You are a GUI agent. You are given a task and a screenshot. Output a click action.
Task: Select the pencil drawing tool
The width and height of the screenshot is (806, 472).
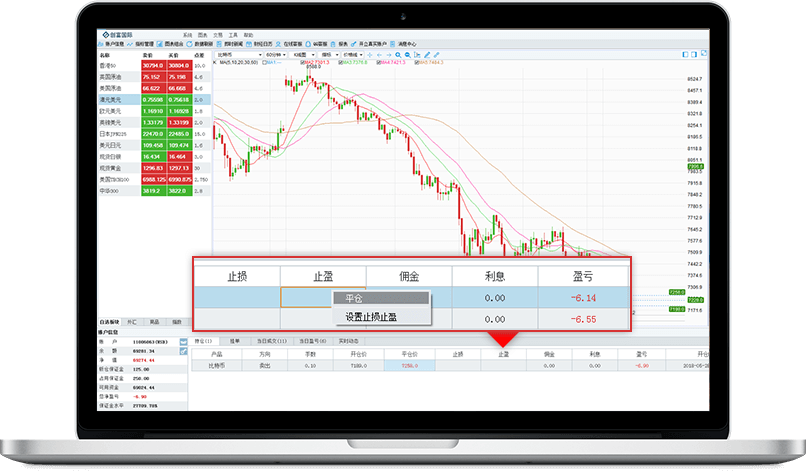pyautogui.click(x=426, y=54)
